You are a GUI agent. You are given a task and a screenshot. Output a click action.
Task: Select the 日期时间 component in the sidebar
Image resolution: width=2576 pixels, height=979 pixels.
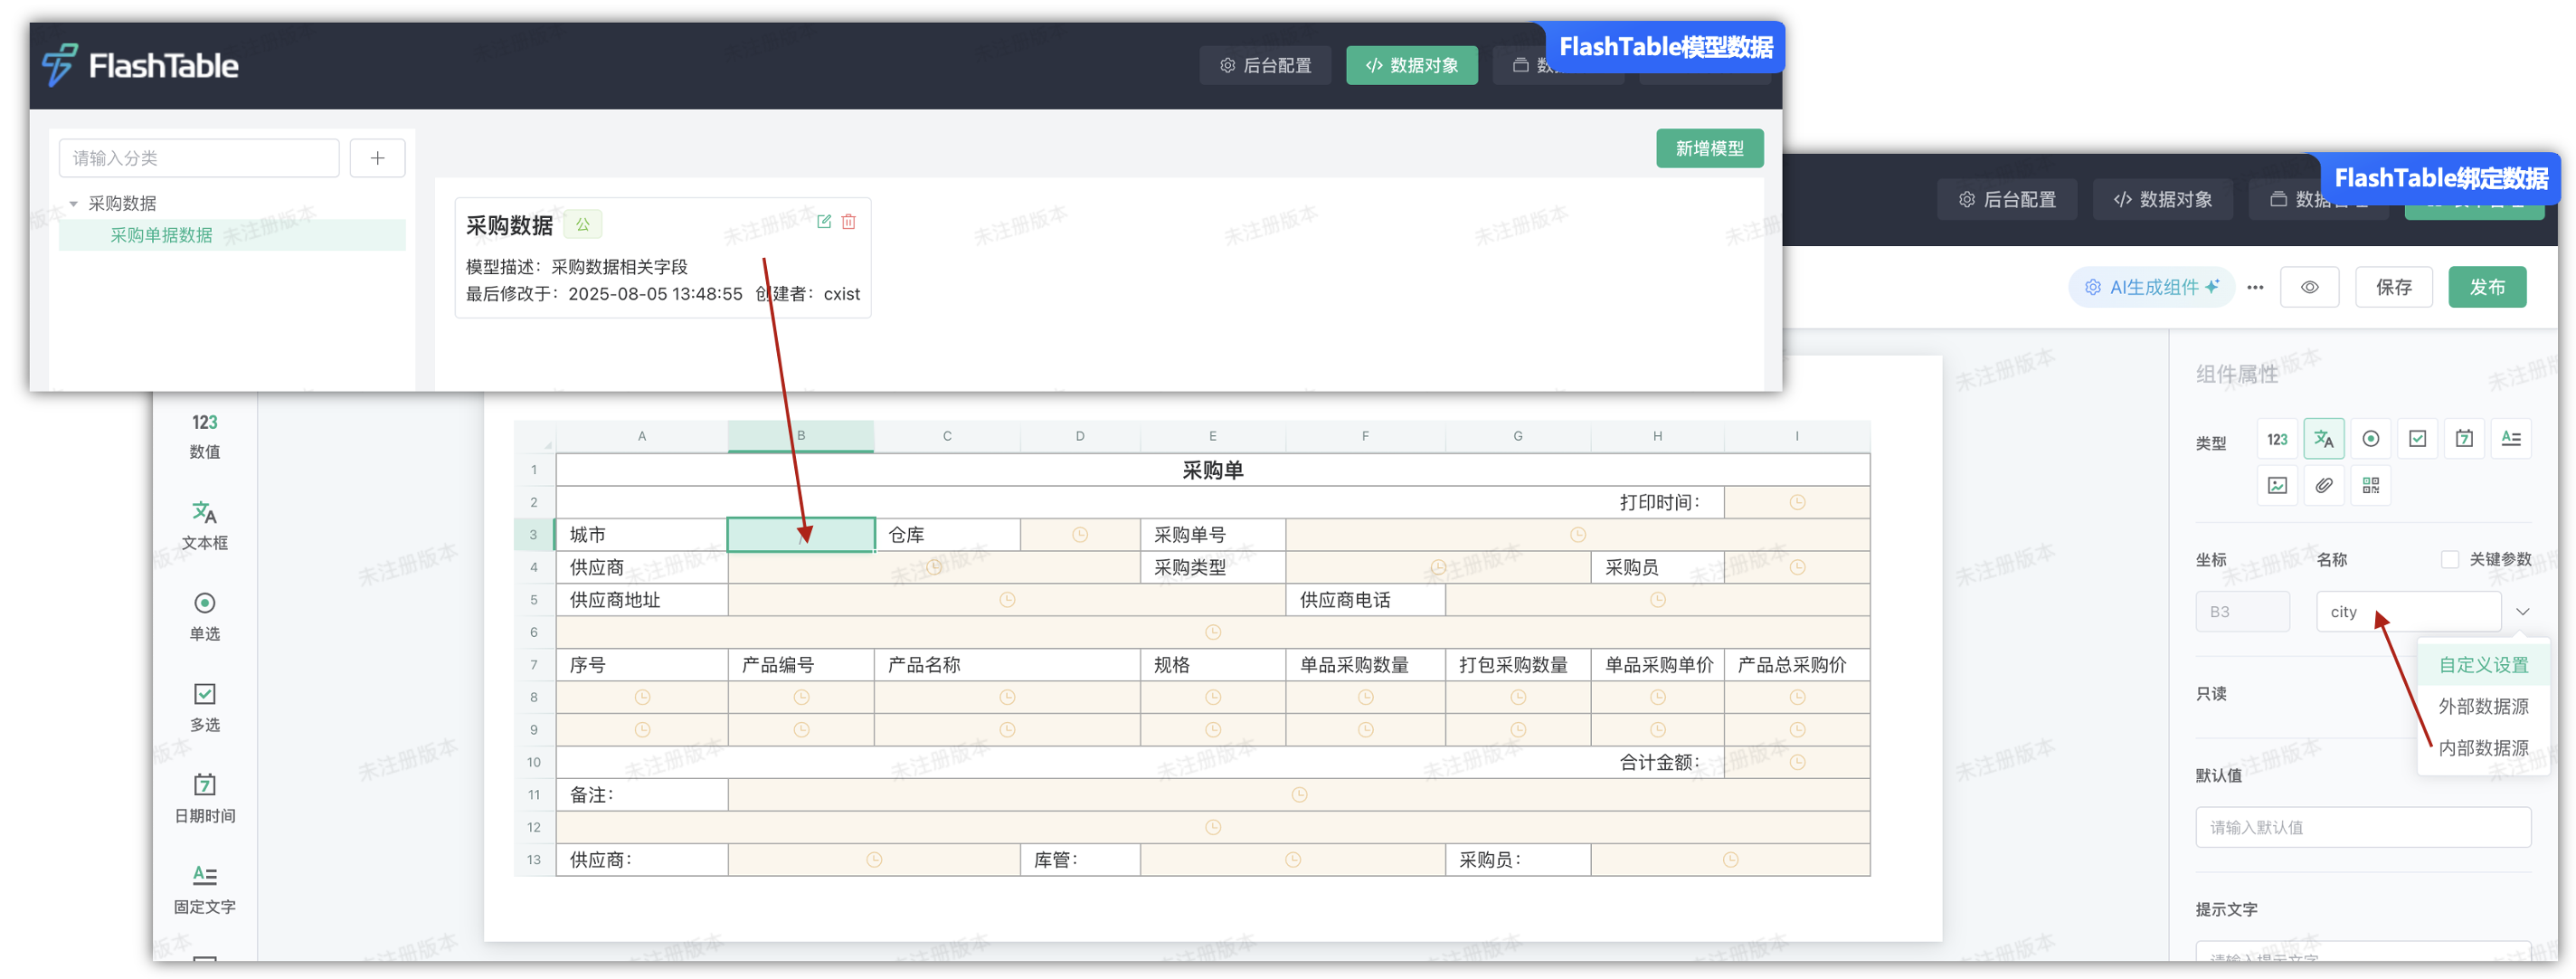[x=205, y=799]
